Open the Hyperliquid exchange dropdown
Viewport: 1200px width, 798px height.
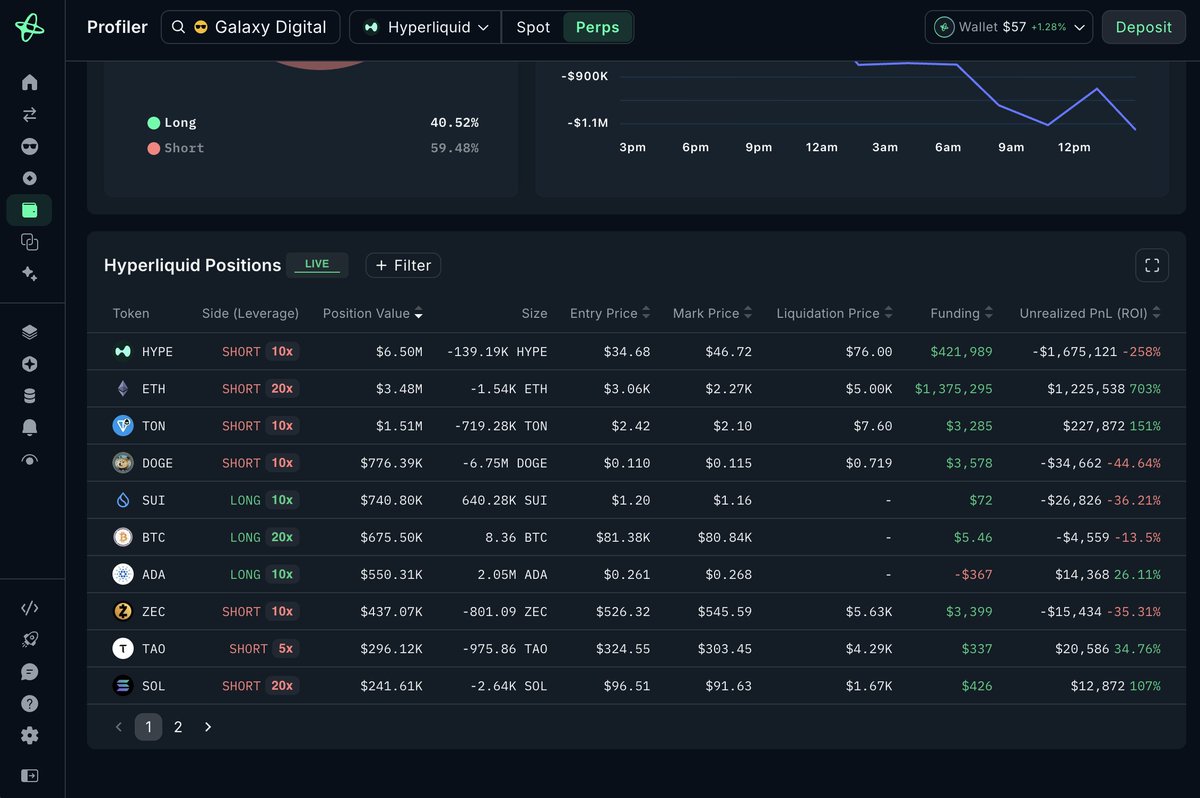coord(425,27)
